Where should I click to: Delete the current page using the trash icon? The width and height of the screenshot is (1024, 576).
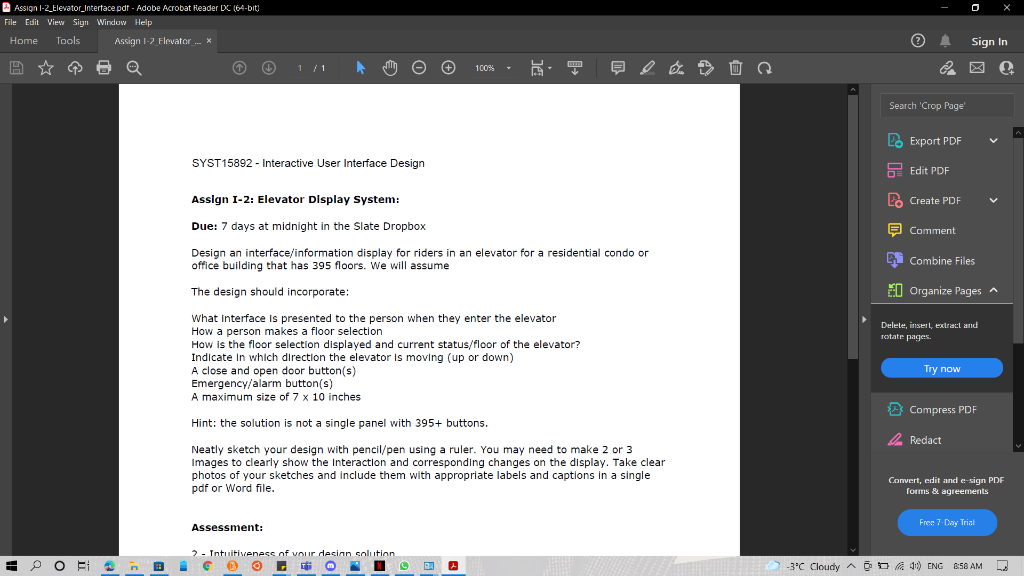point(735,67)
